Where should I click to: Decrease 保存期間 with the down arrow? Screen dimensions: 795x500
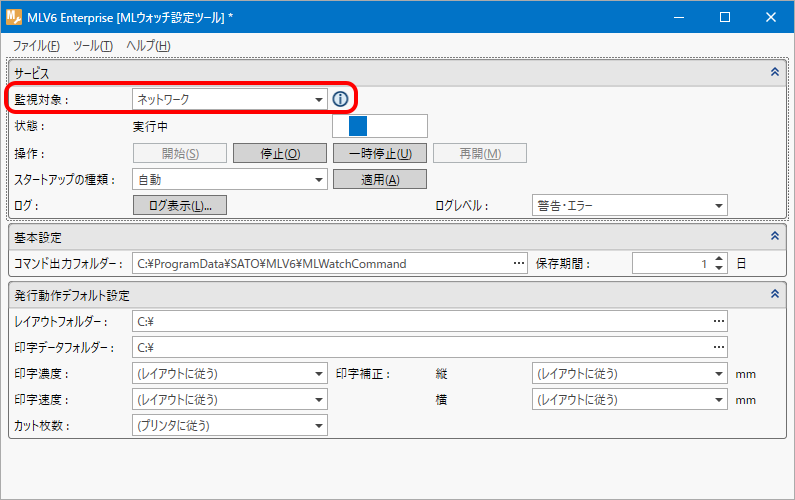click(x=719, y=268)
